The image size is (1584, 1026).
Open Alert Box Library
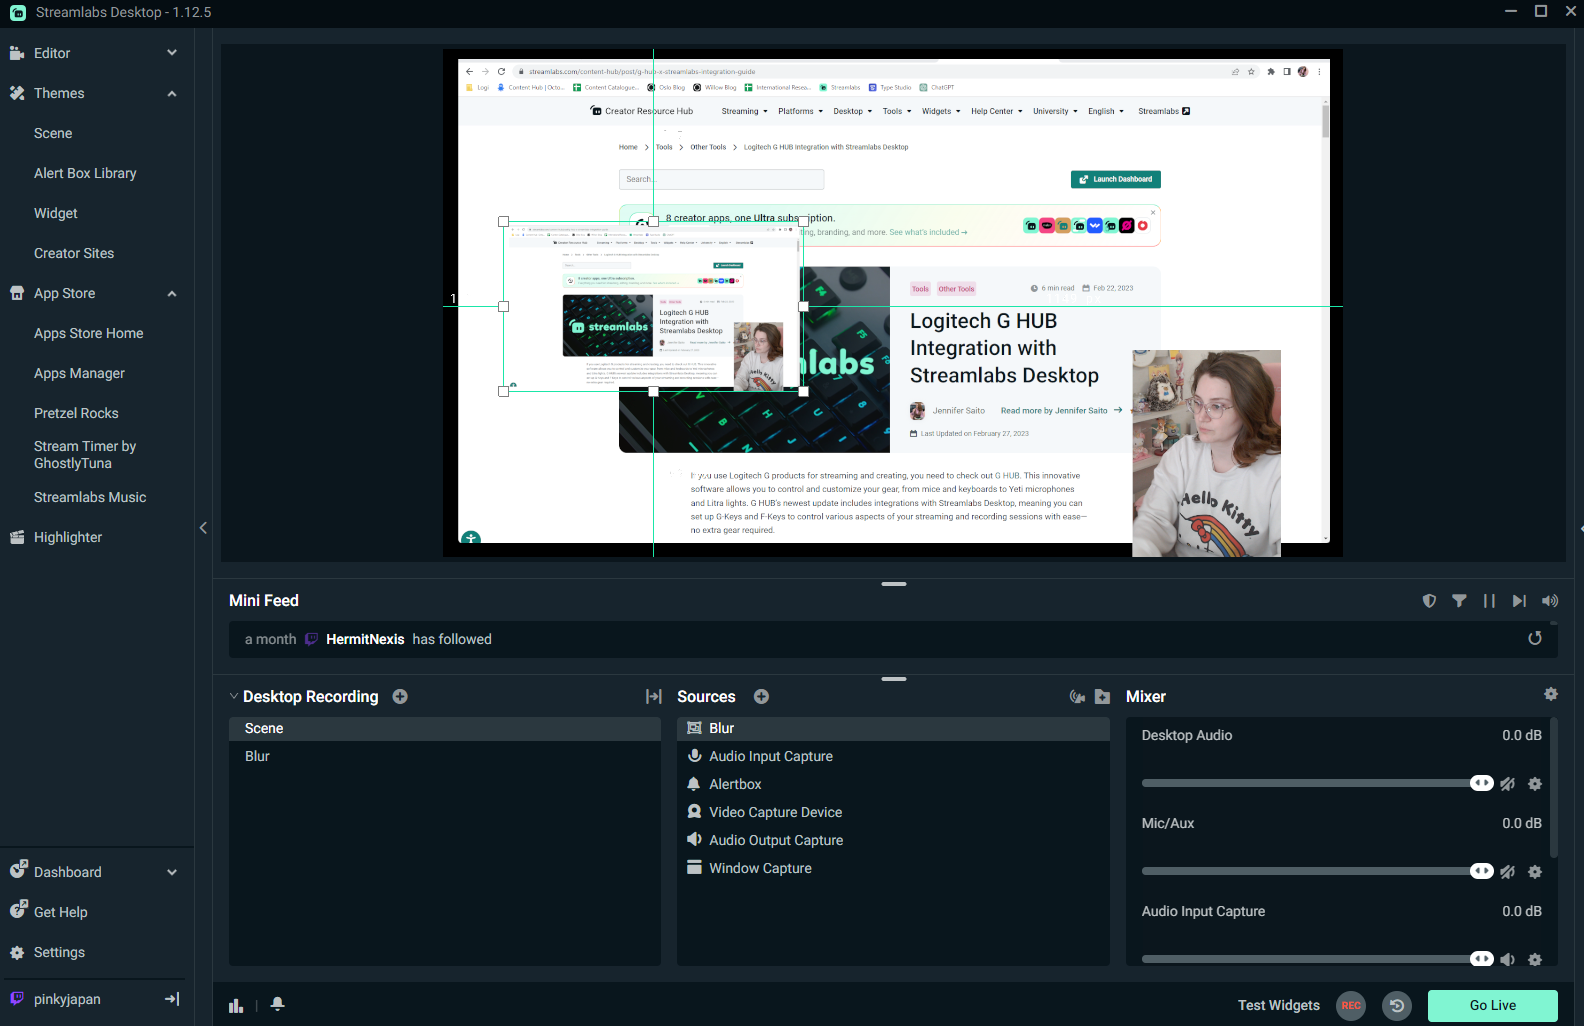point(85,173)
